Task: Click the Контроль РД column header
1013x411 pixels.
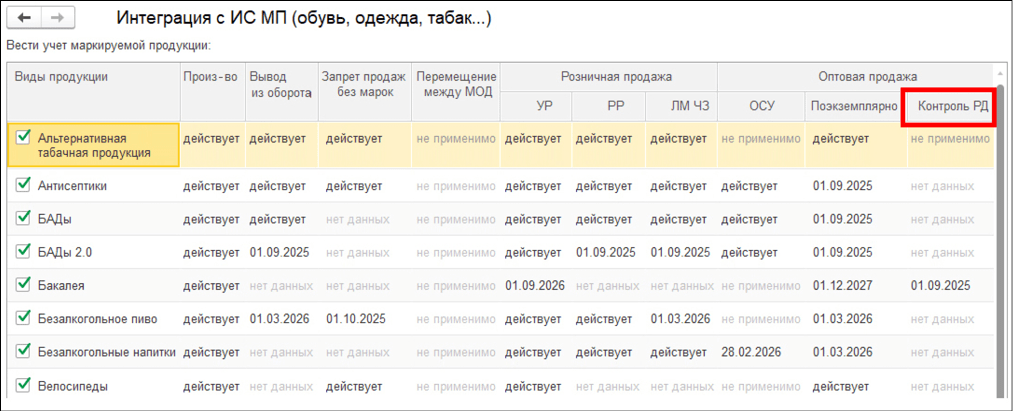Action: 946,105
